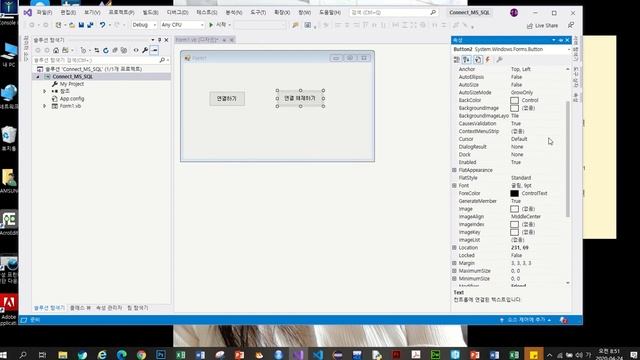Click Collapse All icon in Solution Explorer
This screenshot has height=360, width=640.
click(115, 50)
